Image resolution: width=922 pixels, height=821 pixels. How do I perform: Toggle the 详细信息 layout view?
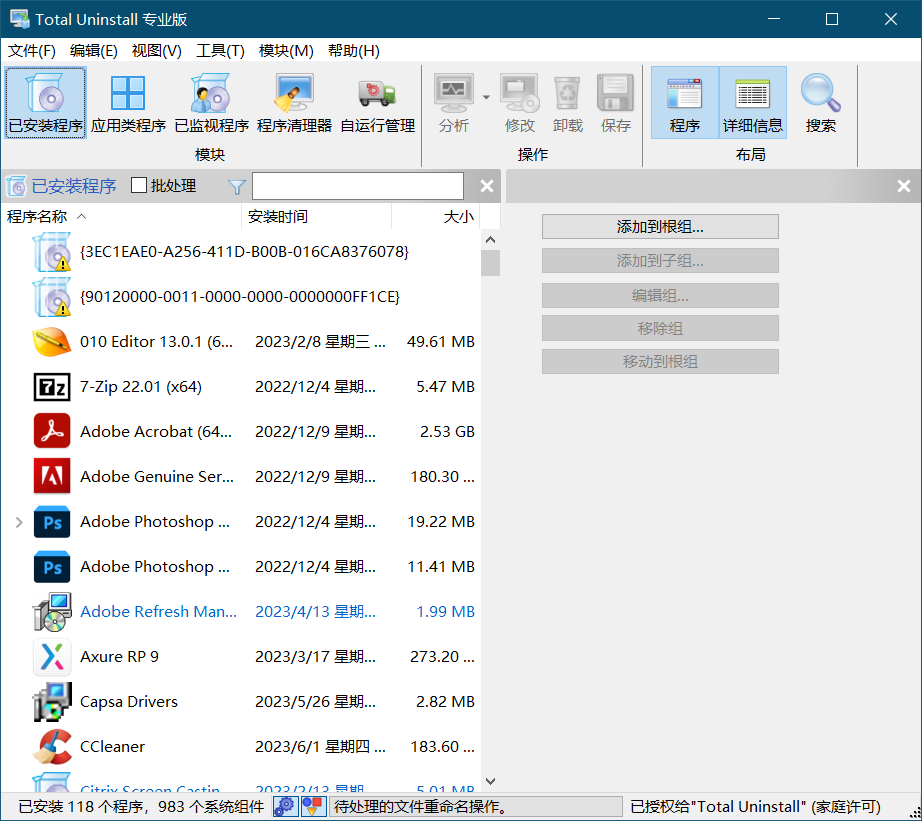tap(753, 102)
